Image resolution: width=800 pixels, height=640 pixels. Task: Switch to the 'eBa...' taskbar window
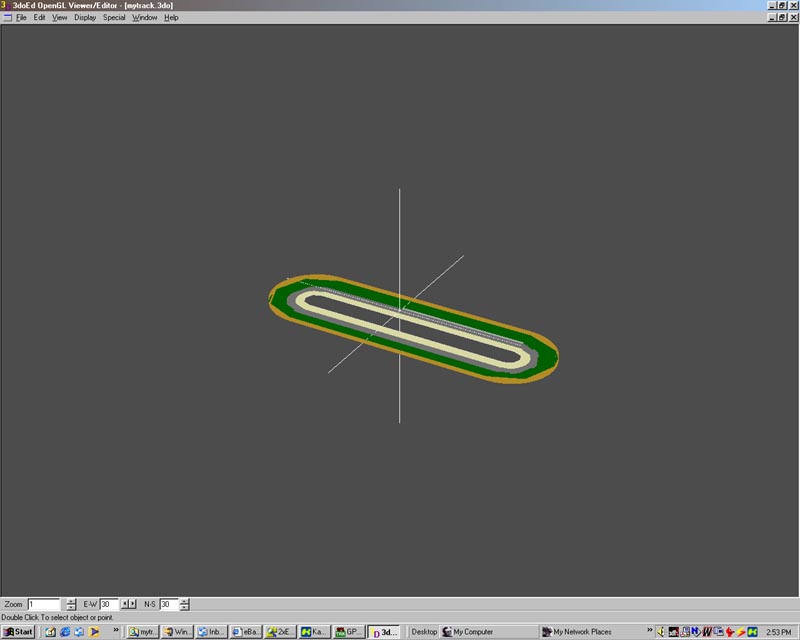pyautogui.click(x=246, y=632)
